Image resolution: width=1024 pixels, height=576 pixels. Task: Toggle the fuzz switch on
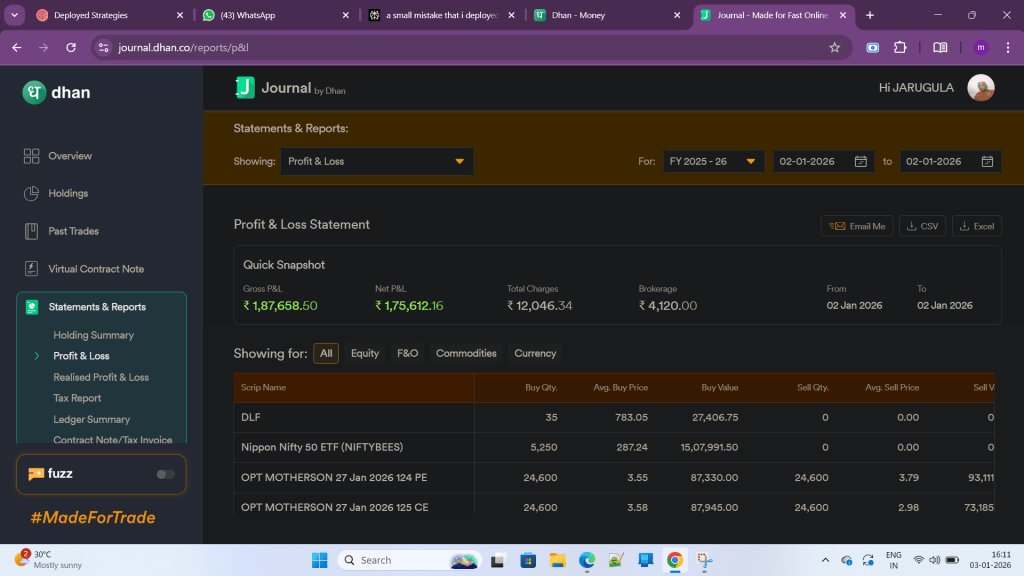[165, 474]
